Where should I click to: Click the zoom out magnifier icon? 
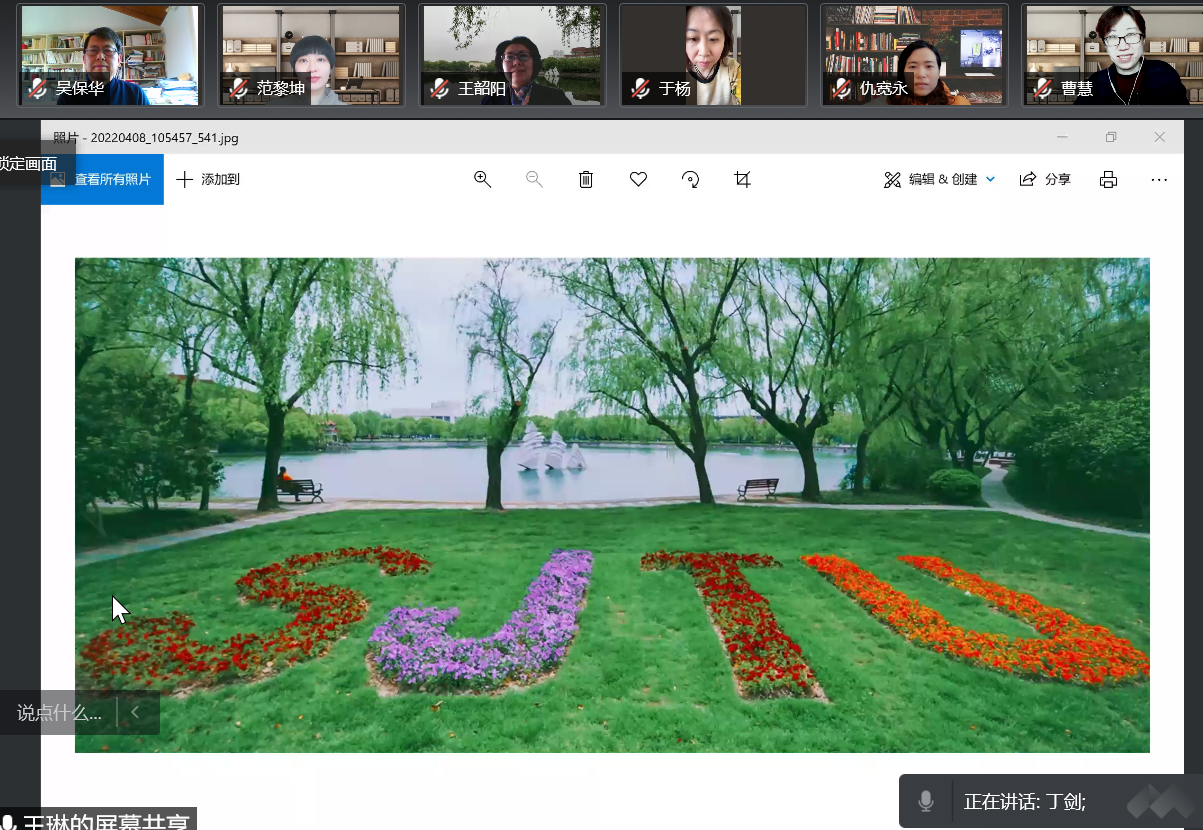534,179
